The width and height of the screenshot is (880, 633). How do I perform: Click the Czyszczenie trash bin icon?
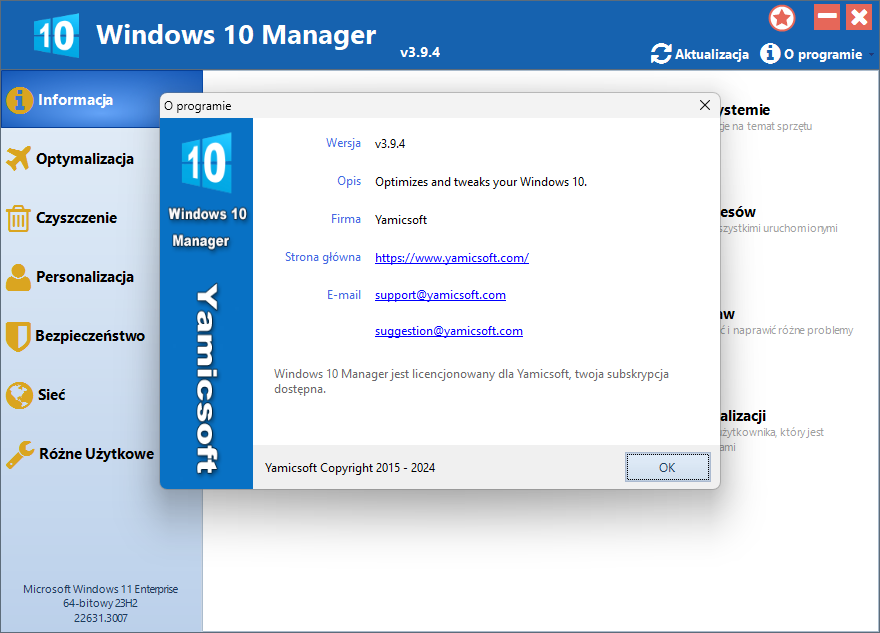click(18, 218)
